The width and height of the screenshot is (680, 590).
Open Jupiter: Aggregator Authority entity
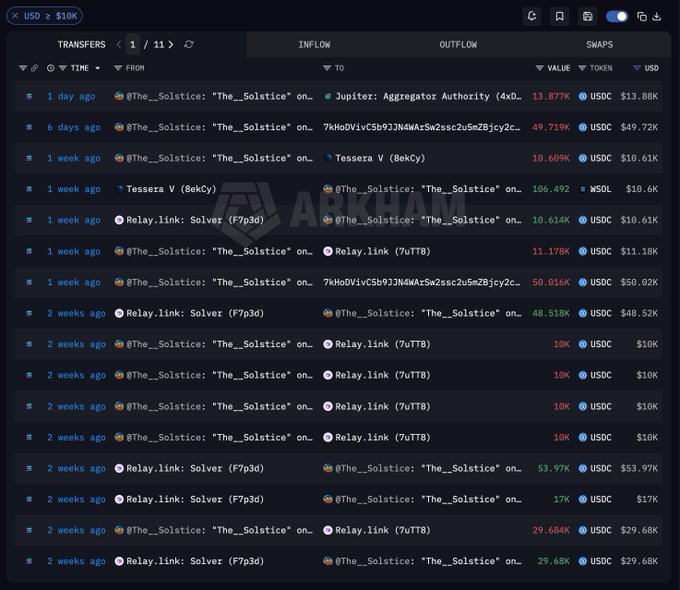(x=428, y=96)
